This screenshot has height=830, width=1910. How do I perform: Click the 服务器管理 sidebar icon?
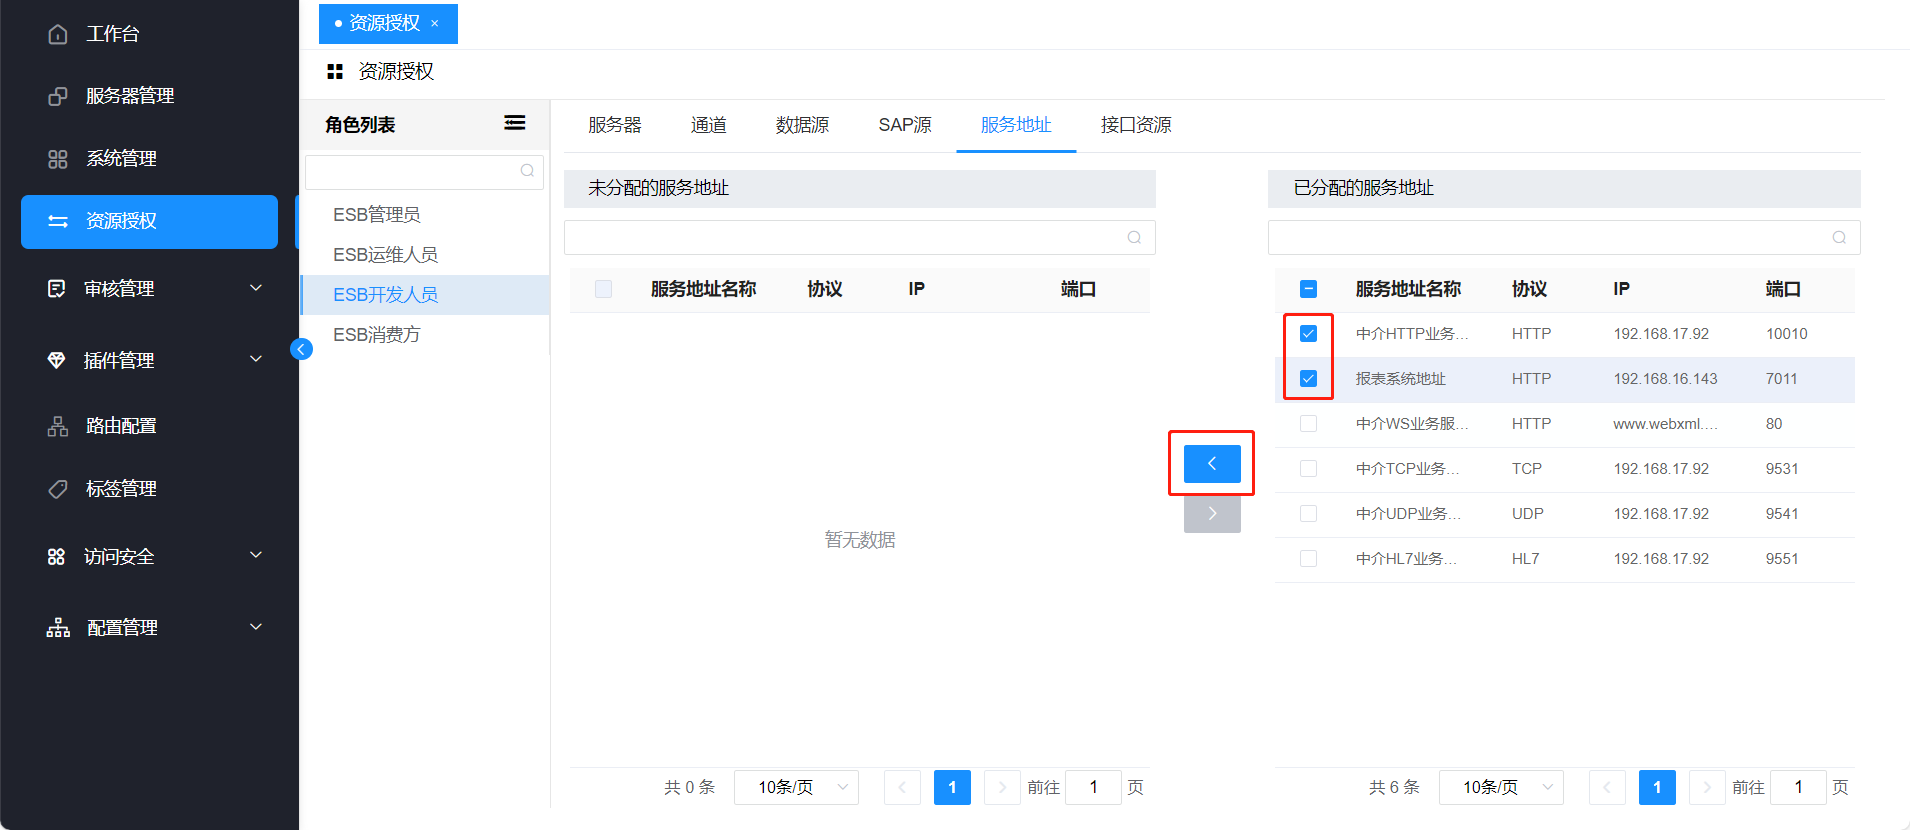pyautogui.click(x=58, y=96)
